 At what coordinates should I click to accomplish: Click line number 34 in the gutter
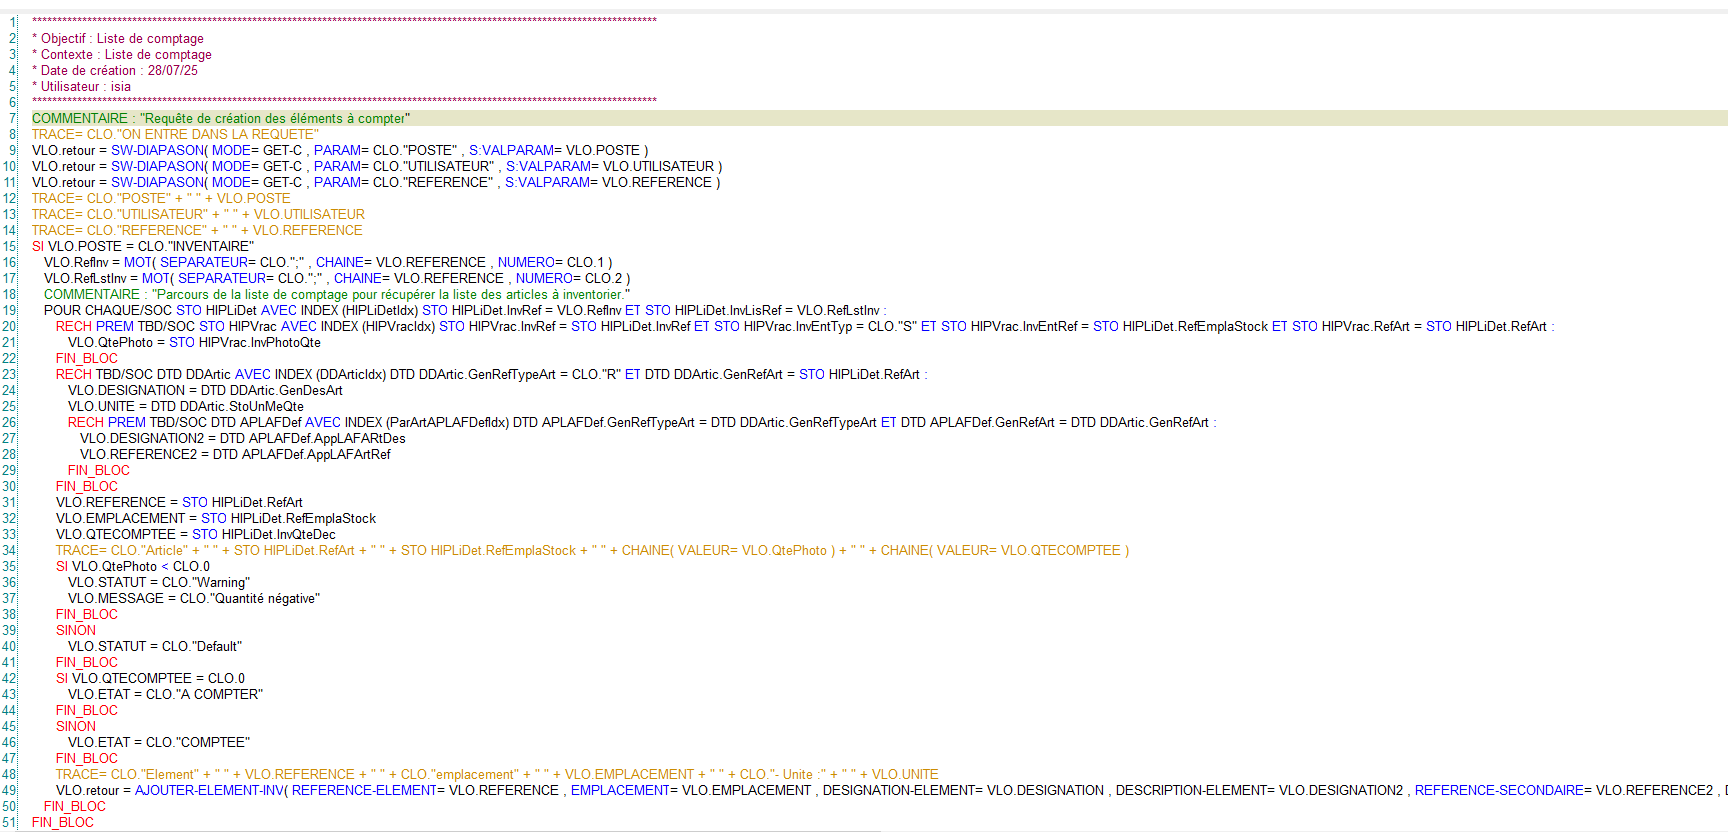pos(9,550)
